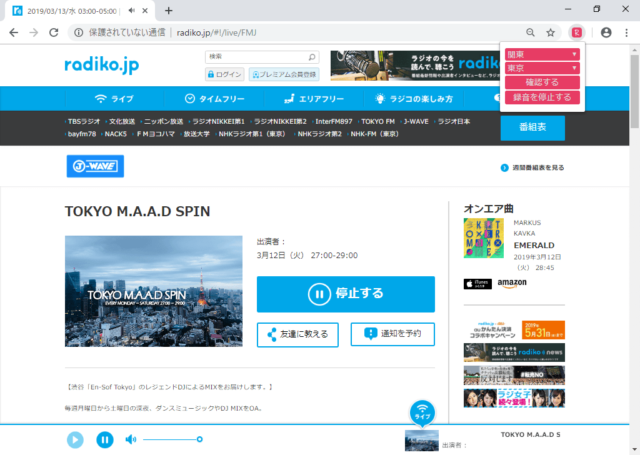Open the Chrome profile avatar
This screenshot has width=640, height=455.
606,33
